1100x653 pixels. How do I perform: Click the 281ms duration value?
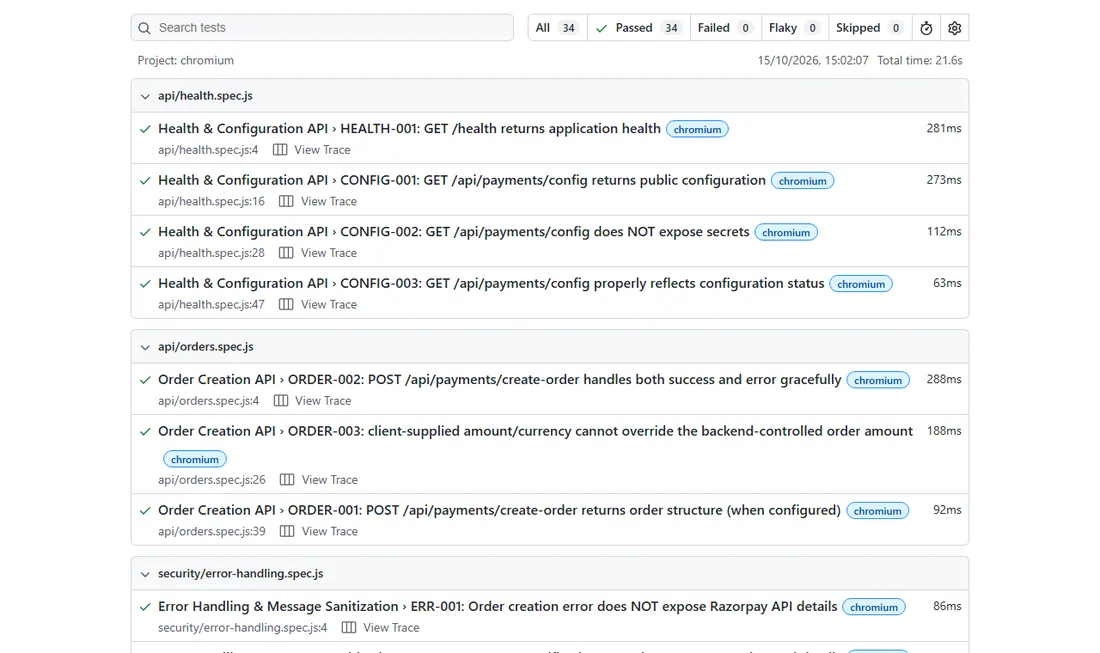(944, 128)
